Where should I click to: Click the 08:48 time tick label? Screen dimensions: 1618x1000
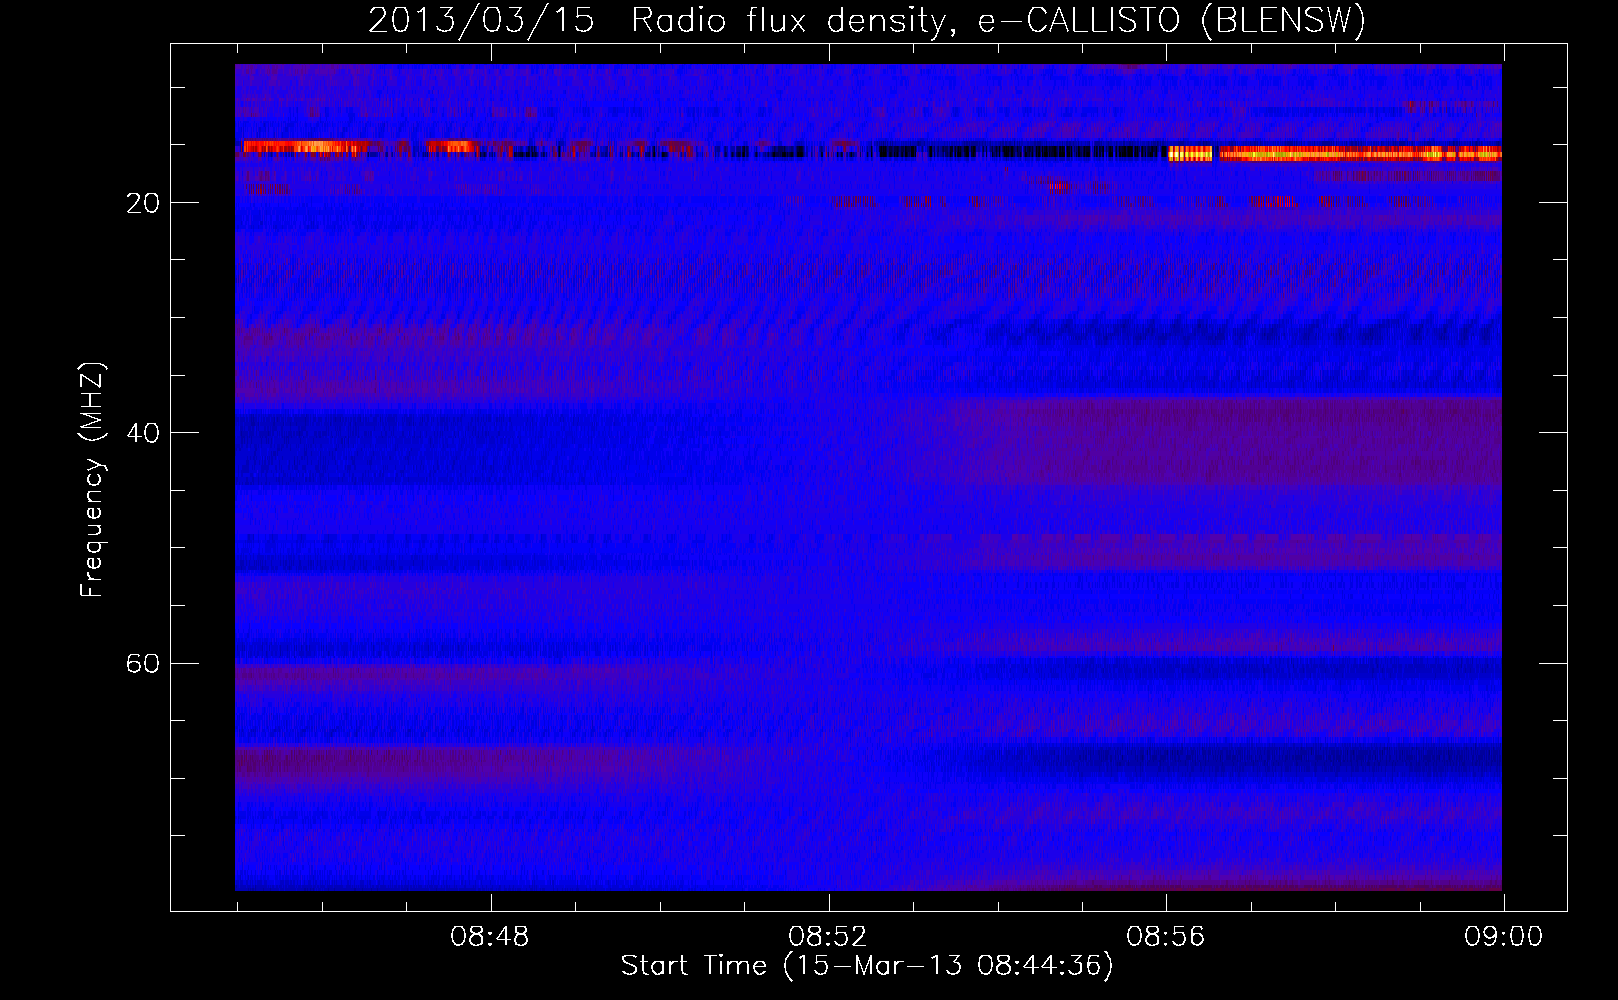point(490,937)
